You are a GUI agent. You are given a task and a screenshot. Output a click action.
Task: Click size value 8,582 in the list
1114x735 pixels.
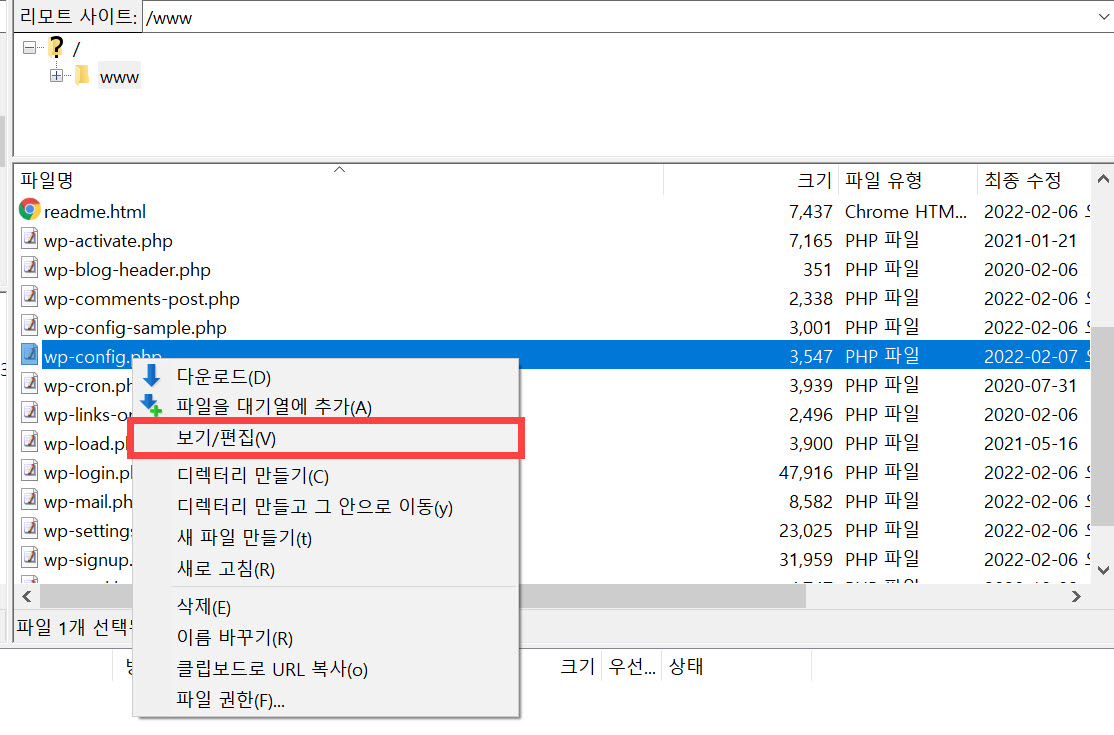[810, 501]
